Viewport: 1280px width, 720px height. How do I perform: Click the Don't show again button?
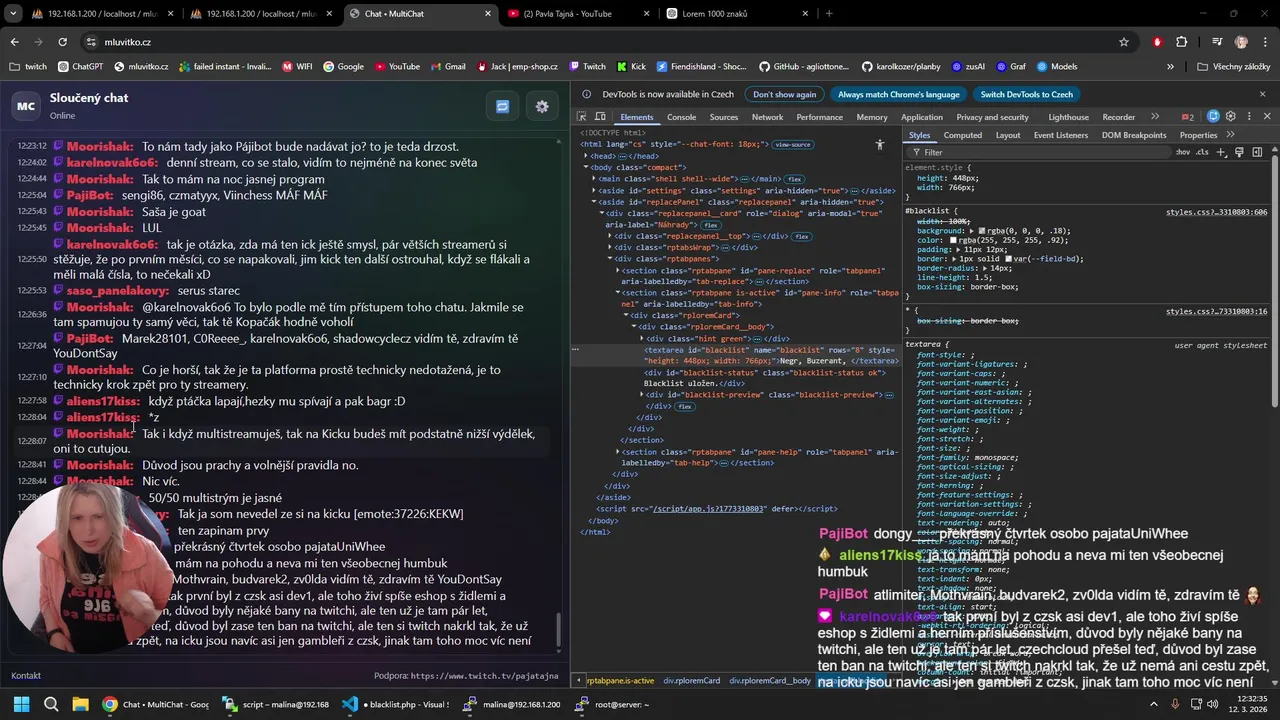[x=784, y=94]
